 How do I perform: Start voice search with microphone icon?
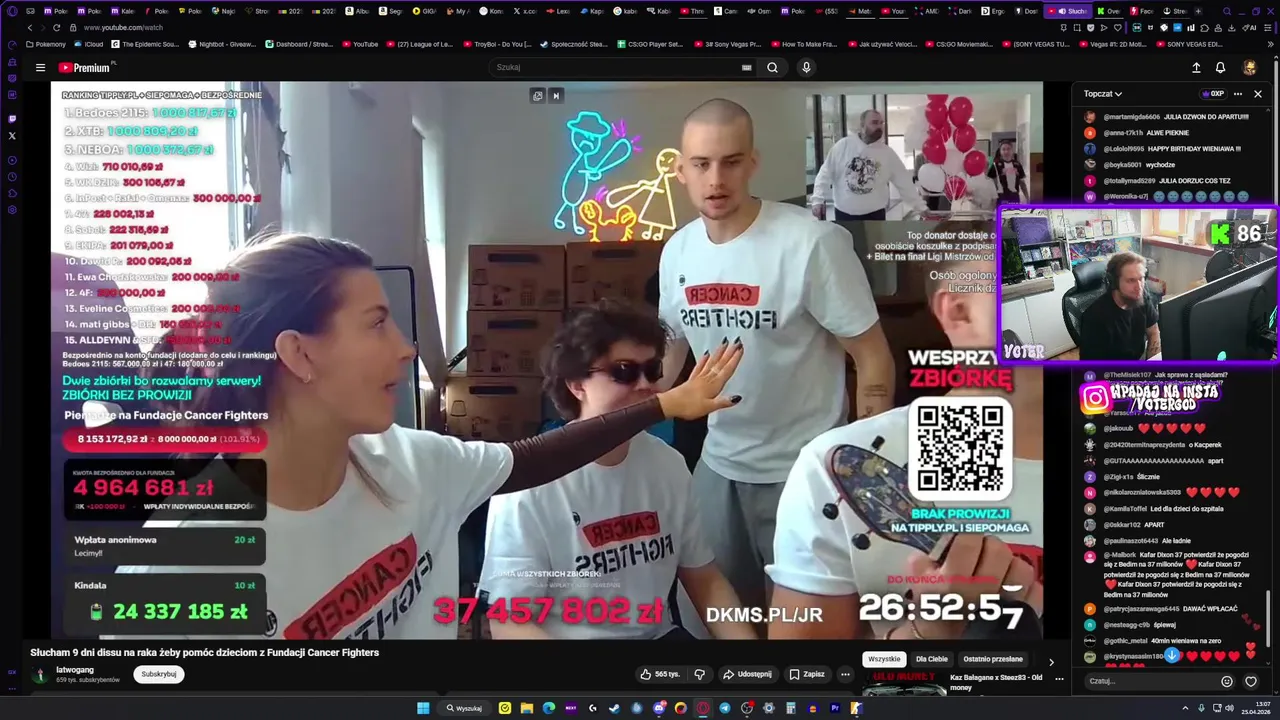[806, 68]
